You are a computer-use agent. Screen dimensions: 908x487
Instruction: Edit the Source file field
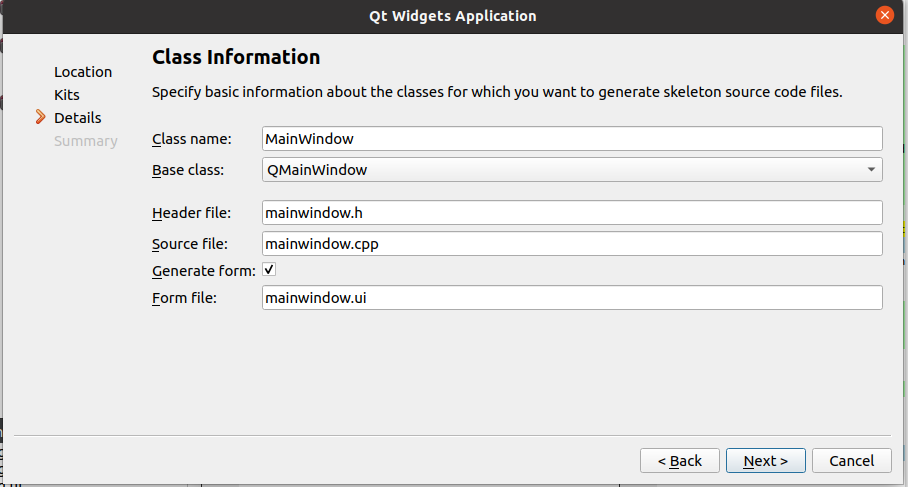point(572,244)
